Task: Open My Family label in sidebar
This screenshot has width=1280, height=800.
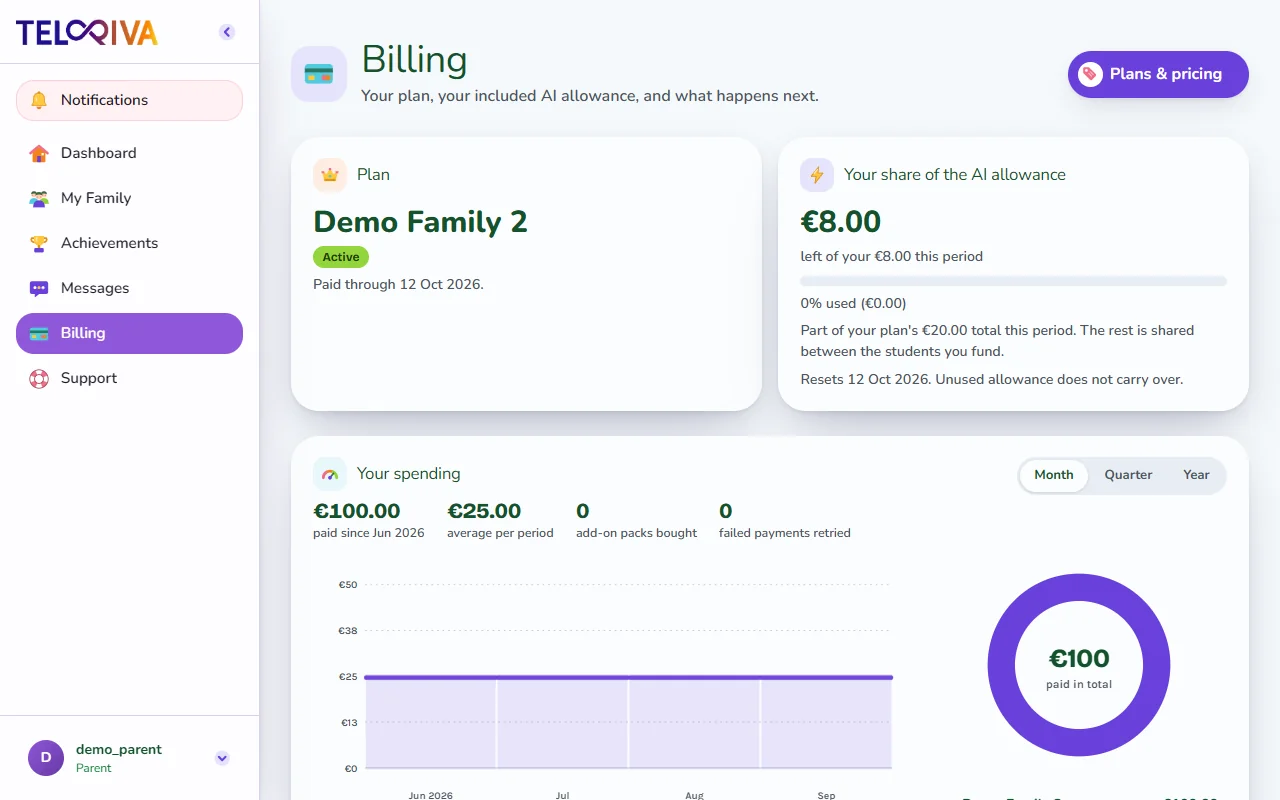Action: (96, 198)
